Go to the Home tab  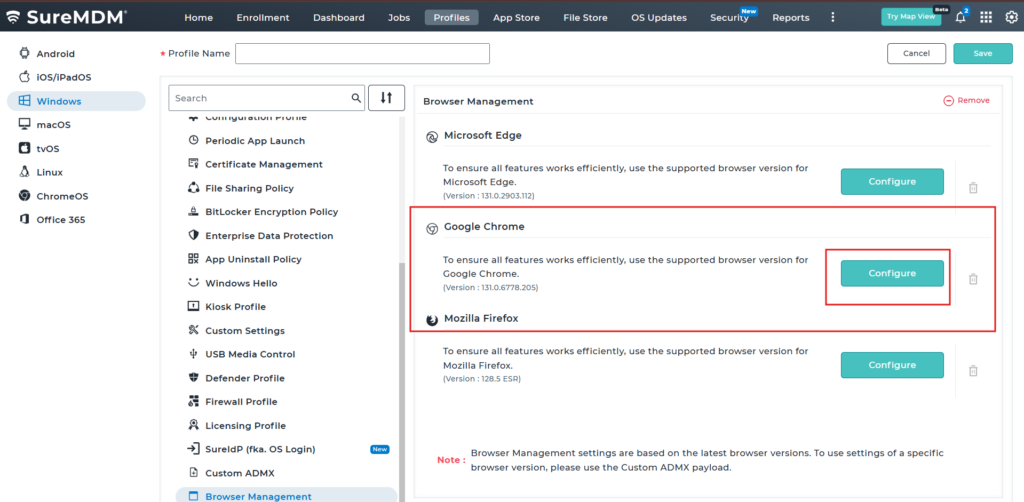pos(199,18)
